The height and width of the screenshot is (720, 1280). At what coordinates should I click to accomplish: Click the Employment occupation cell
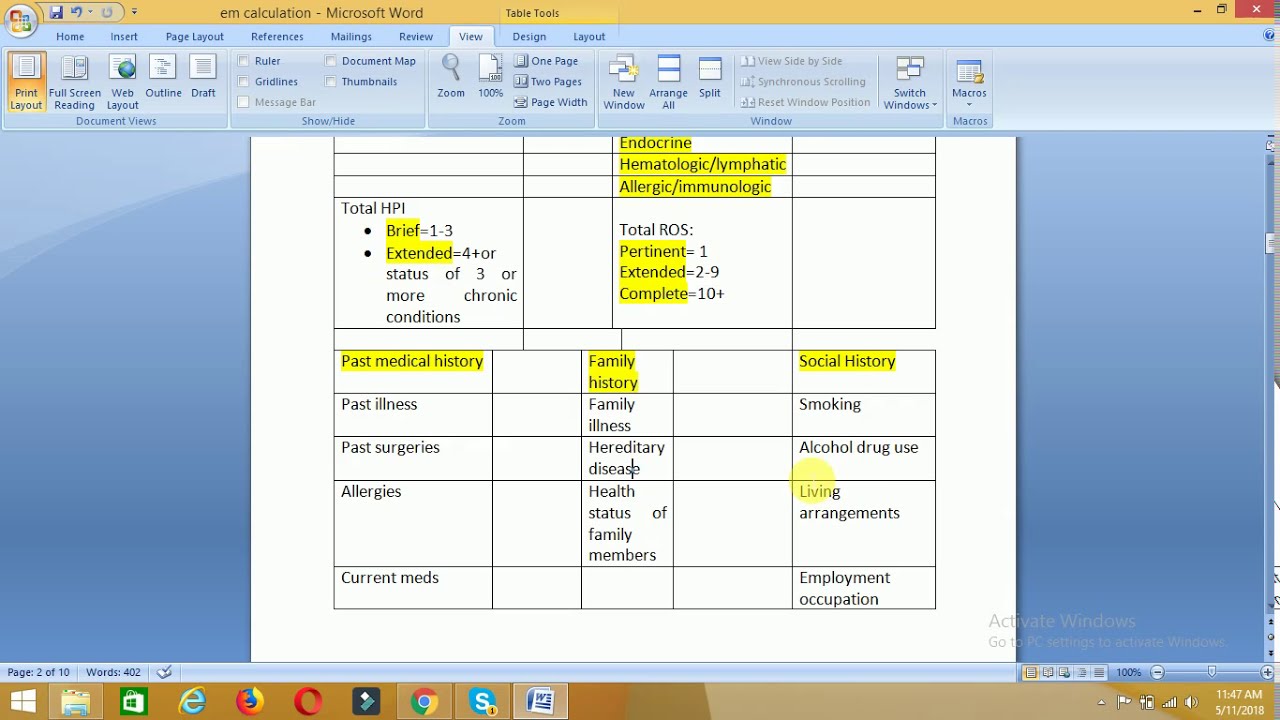point(864,588)
